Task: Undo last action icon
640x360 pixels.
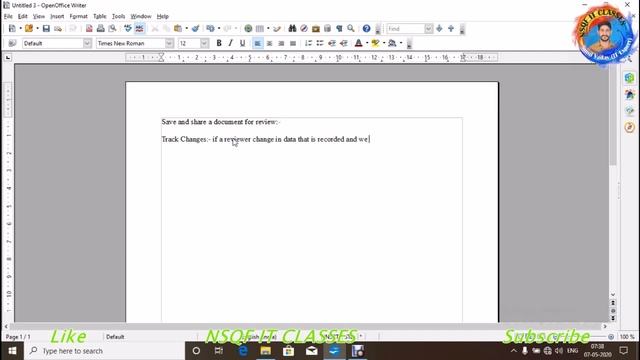Action: (211, 29)
